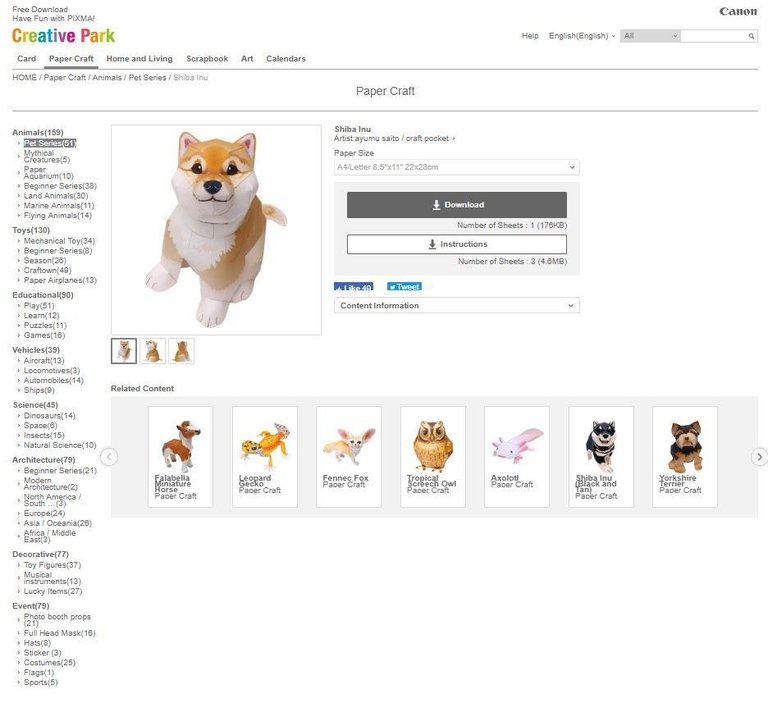
Task: Click the Creative Park logo
Action: coord(63,36)
